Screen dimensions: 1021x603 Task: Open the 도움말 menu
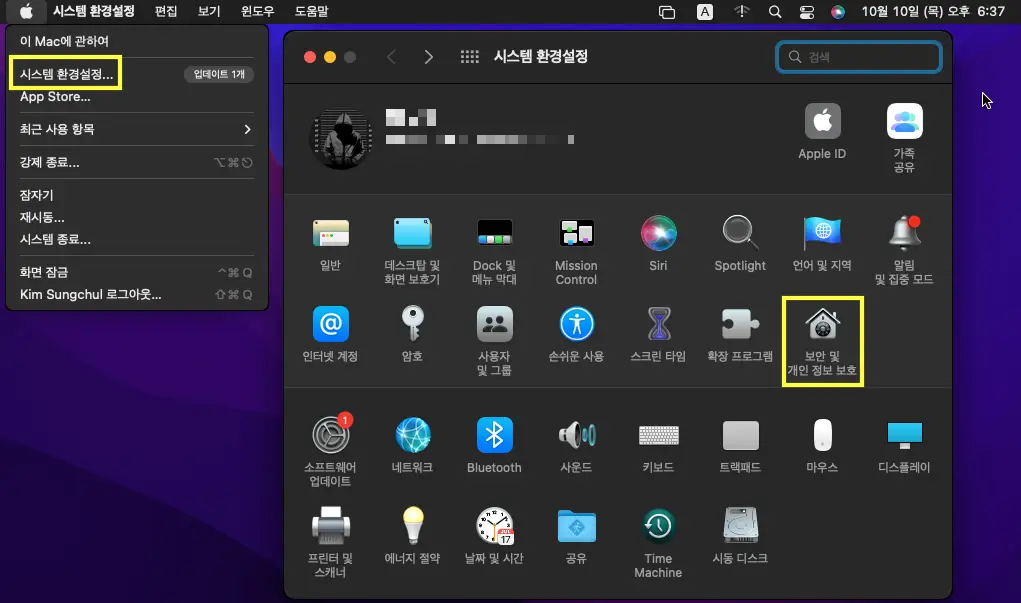tap(310, 11)
